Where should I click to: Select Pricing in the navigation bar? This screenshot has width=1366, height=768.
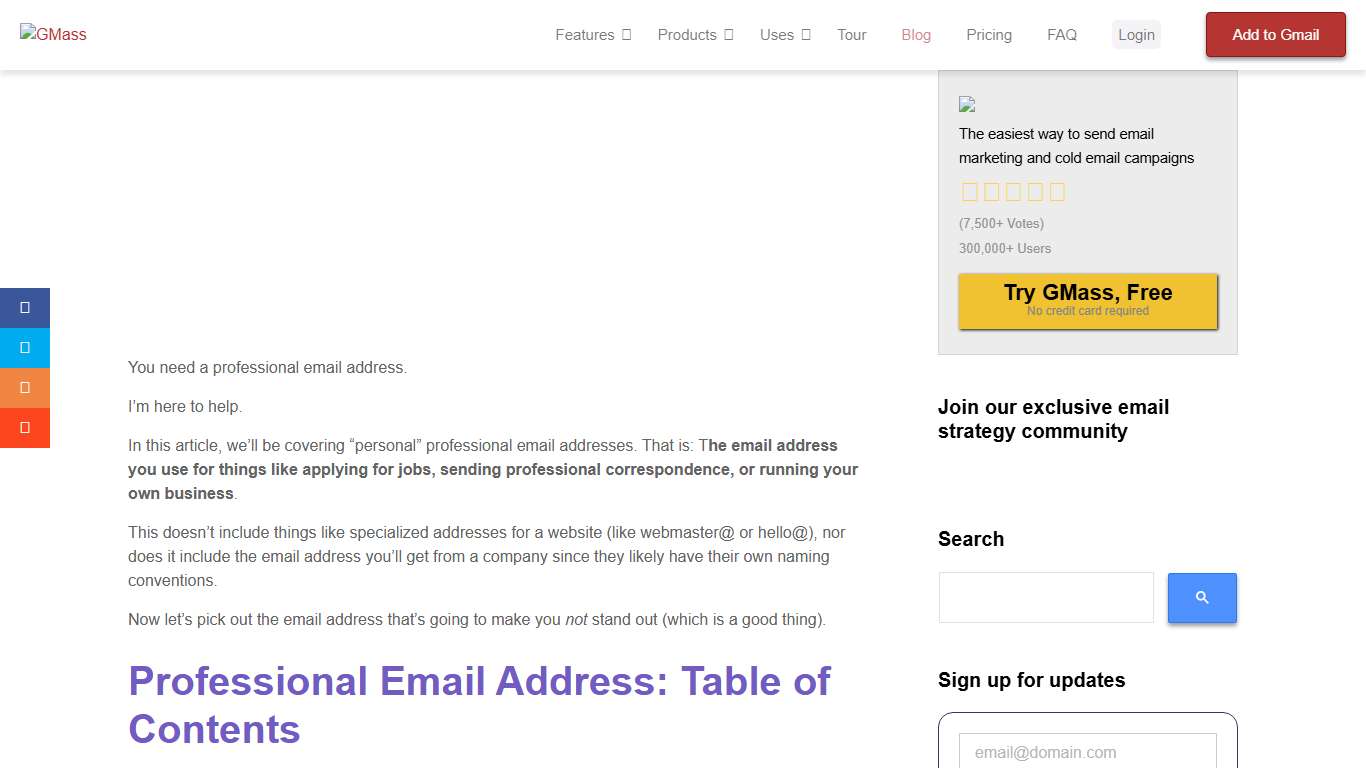989,34
